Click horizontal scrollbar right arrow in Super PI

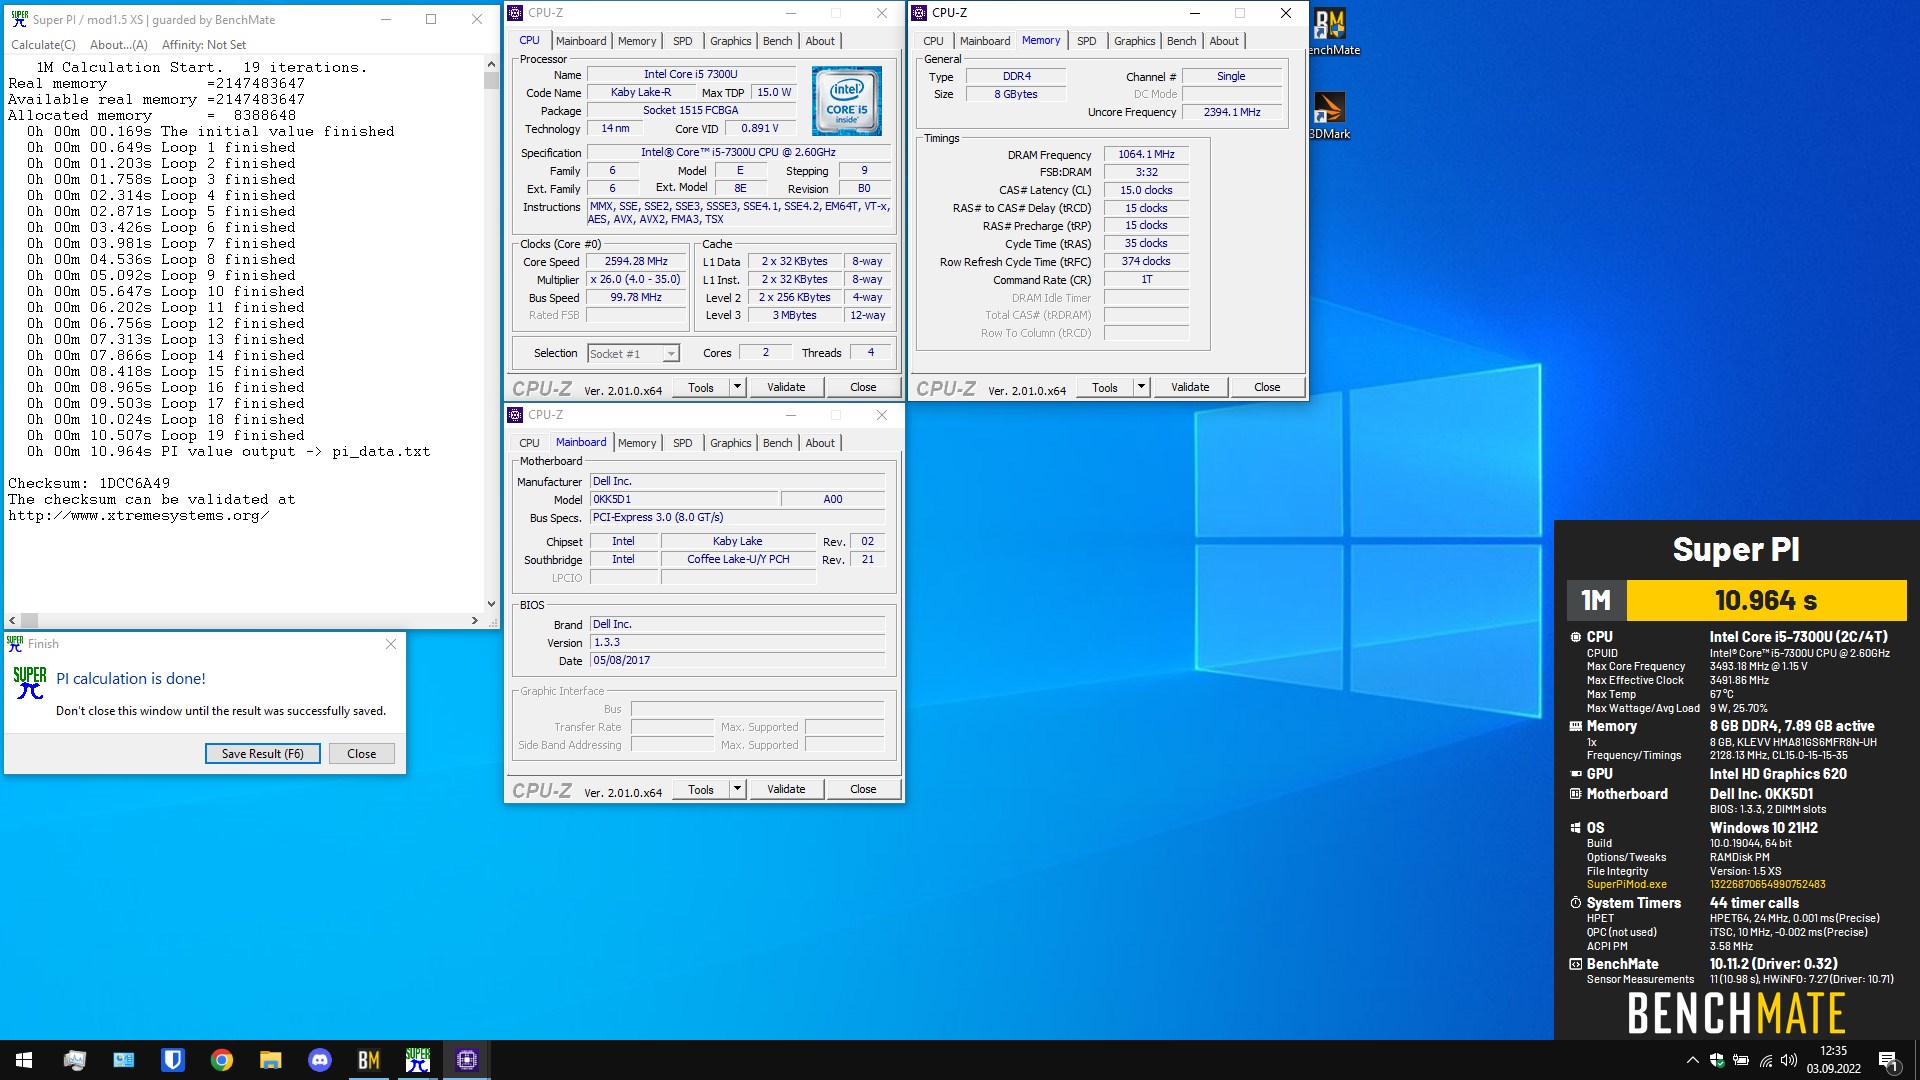tap(475, 620)
